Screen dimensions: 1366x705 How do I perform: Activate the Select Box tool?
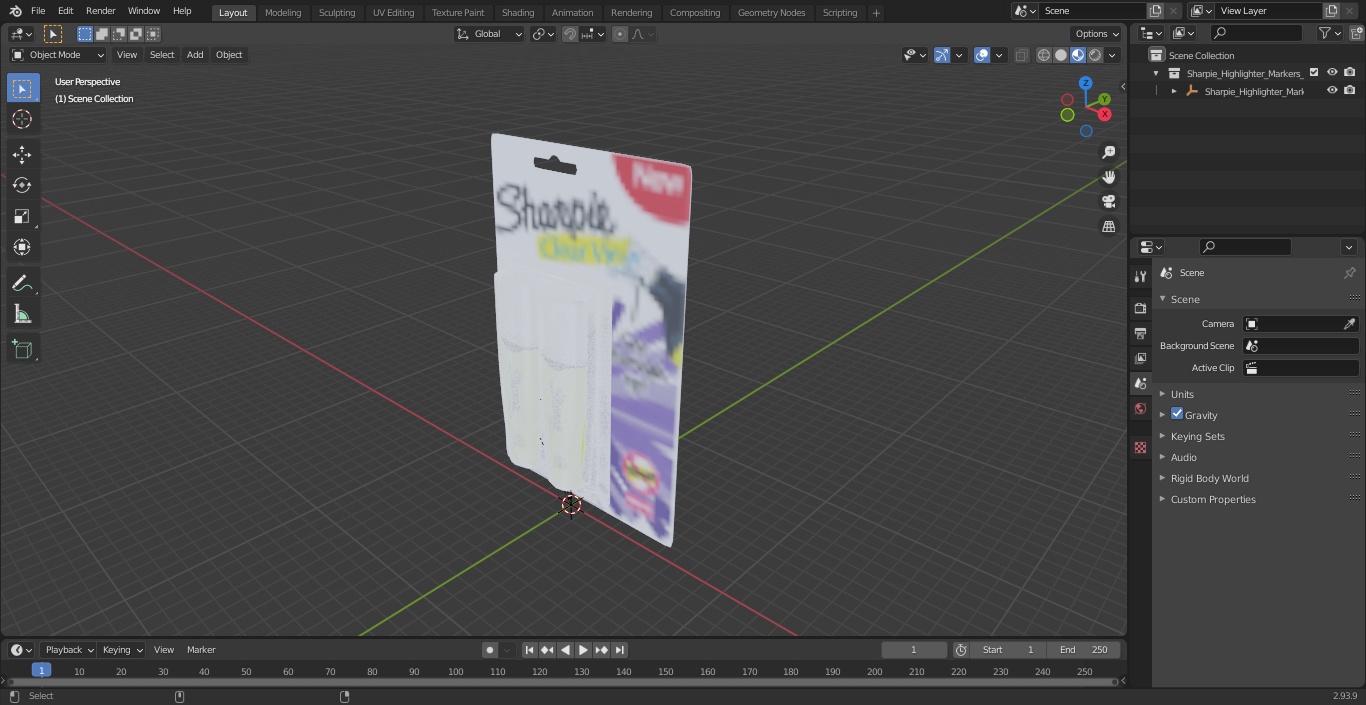click(22, 88)
